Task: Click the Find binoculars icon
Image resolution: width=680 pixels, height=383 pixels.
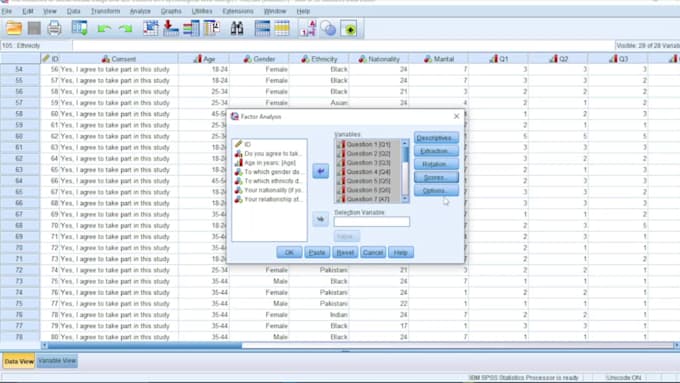Action: (x=237, y=29)
